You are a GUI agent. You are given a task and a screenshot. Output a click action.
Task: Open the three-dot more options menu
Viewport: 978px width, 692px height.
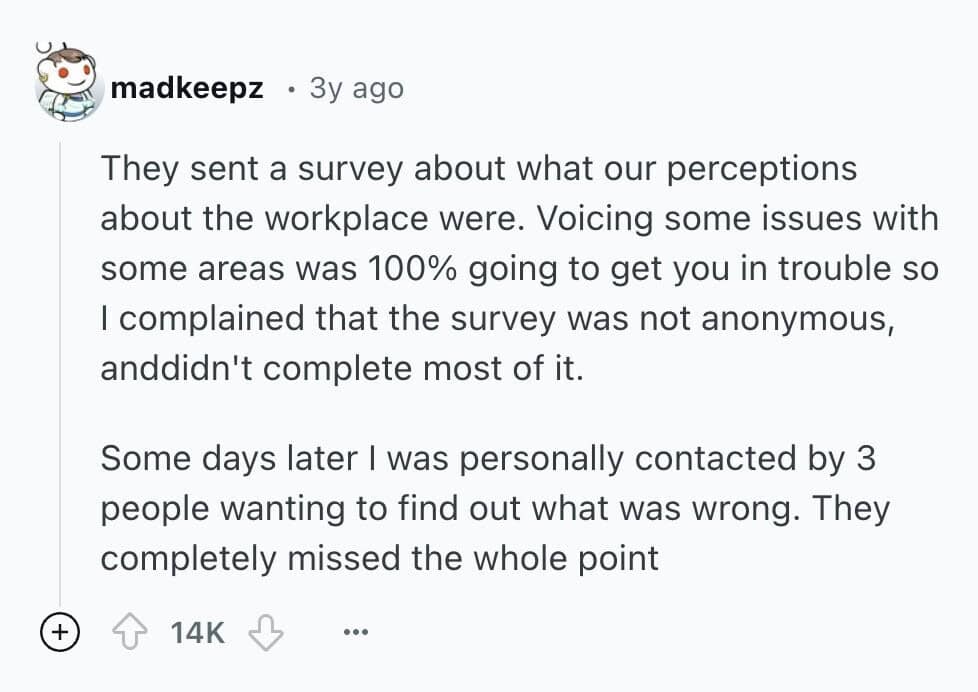(x=355, y=633)
